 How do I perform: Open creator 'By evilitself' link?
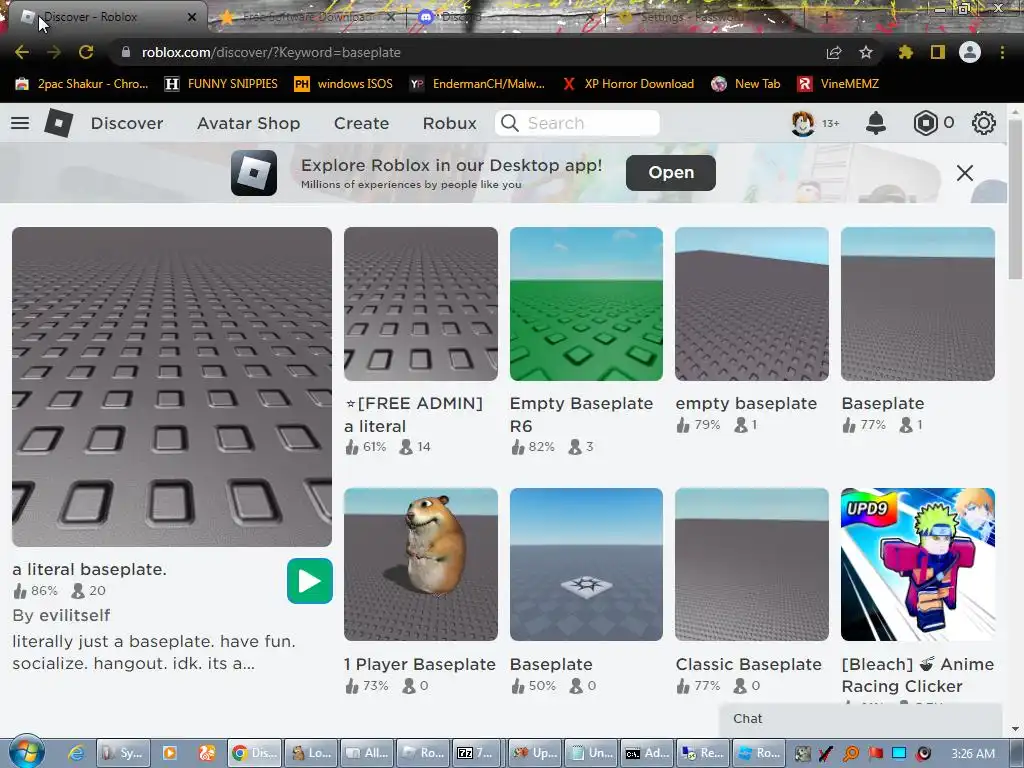(61, 615)
